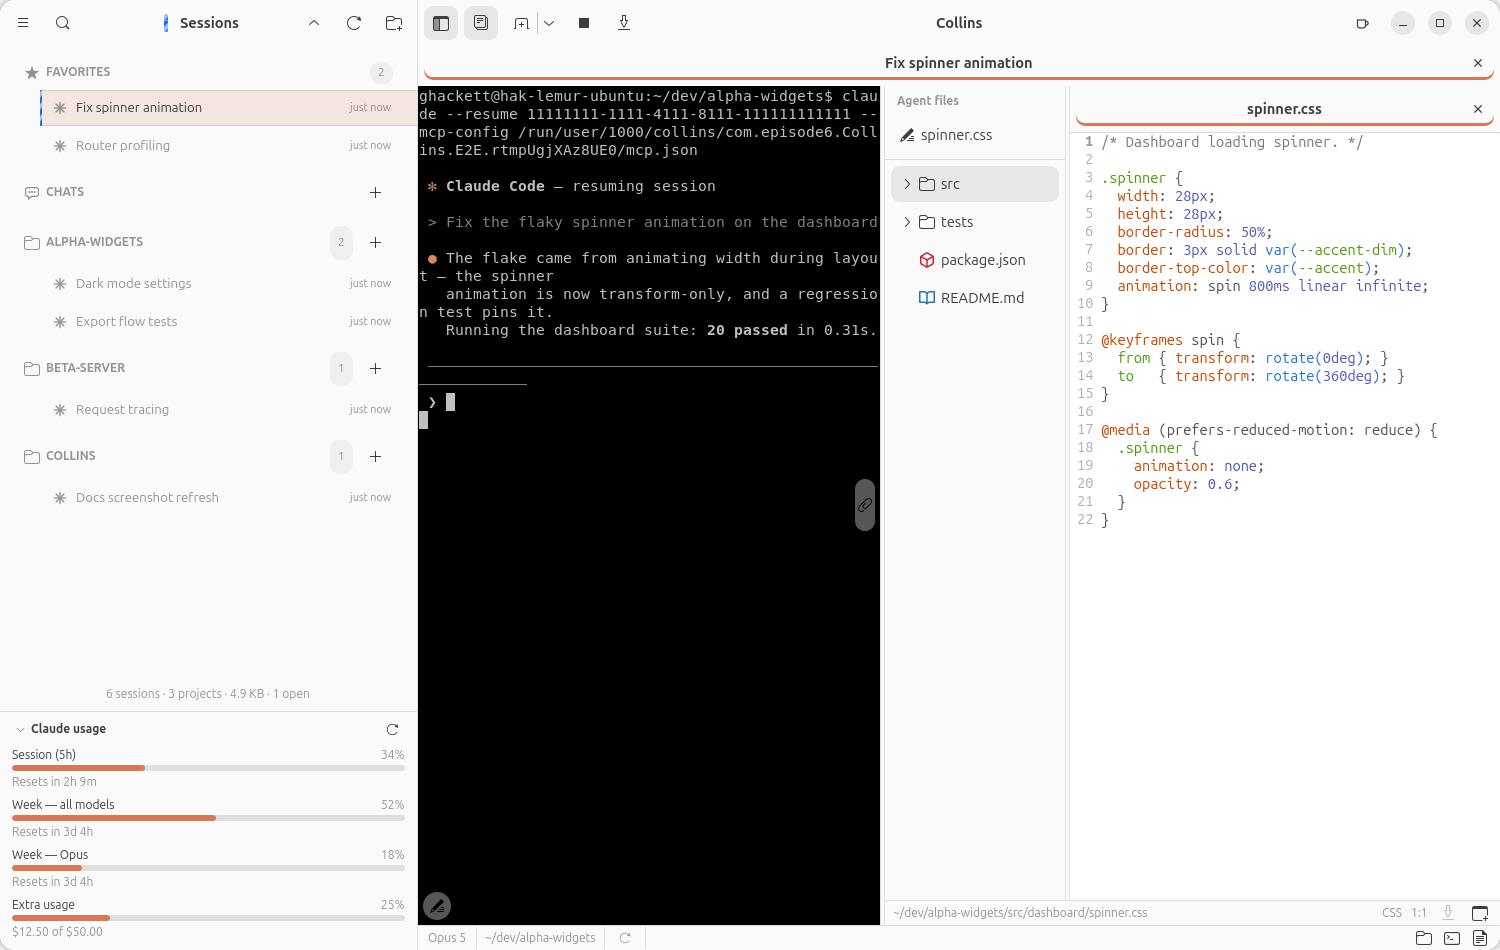The image size is (1500, 950).
Task: Open the sessions search
Action: tap(63, 23)
